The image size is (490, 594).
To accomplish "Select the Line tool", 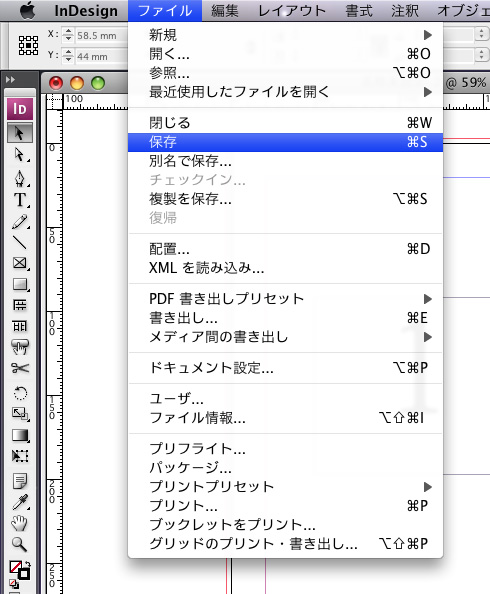I will tap(19, 242).
